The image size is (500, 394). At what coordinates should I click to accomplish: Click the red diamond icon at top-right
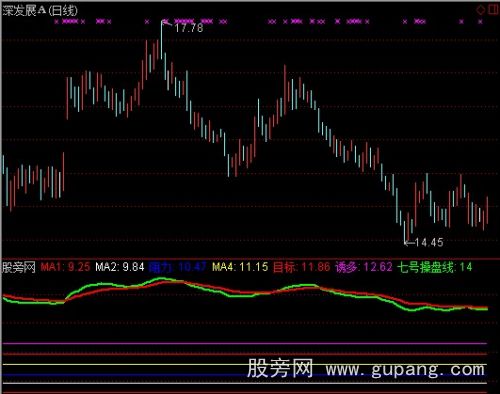point(480,10)
